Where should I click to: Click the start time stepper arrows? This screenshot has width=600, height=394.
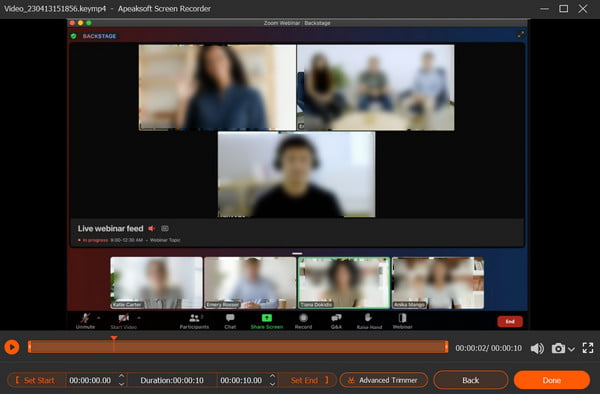pyautogui.click(x=121, y=380)
